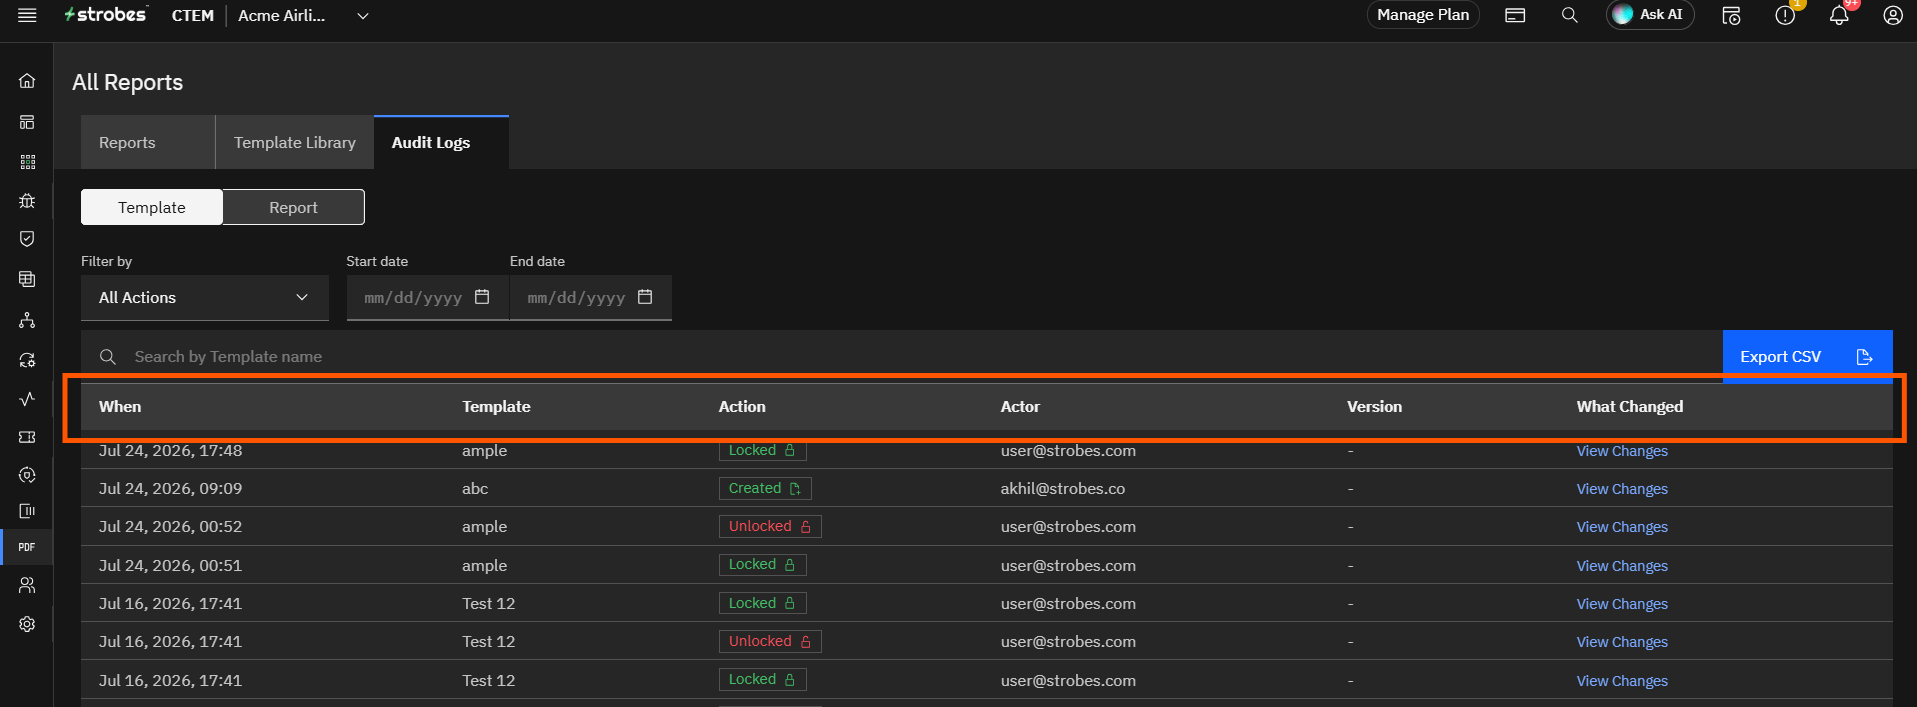Click akhil@strobes.co actor cell
Viewport: 1917px width, 707px height.
point(1063,489)
